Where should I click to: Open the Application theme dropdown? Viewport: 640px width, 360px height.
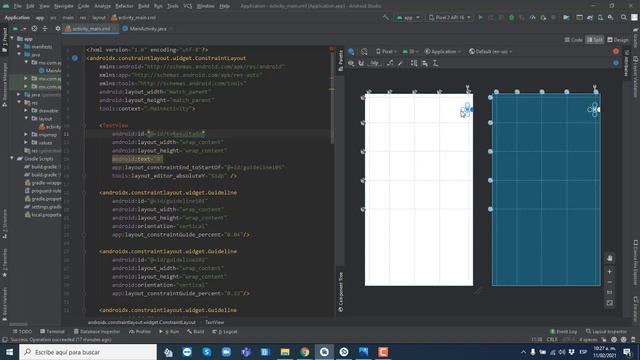point(442,51)
